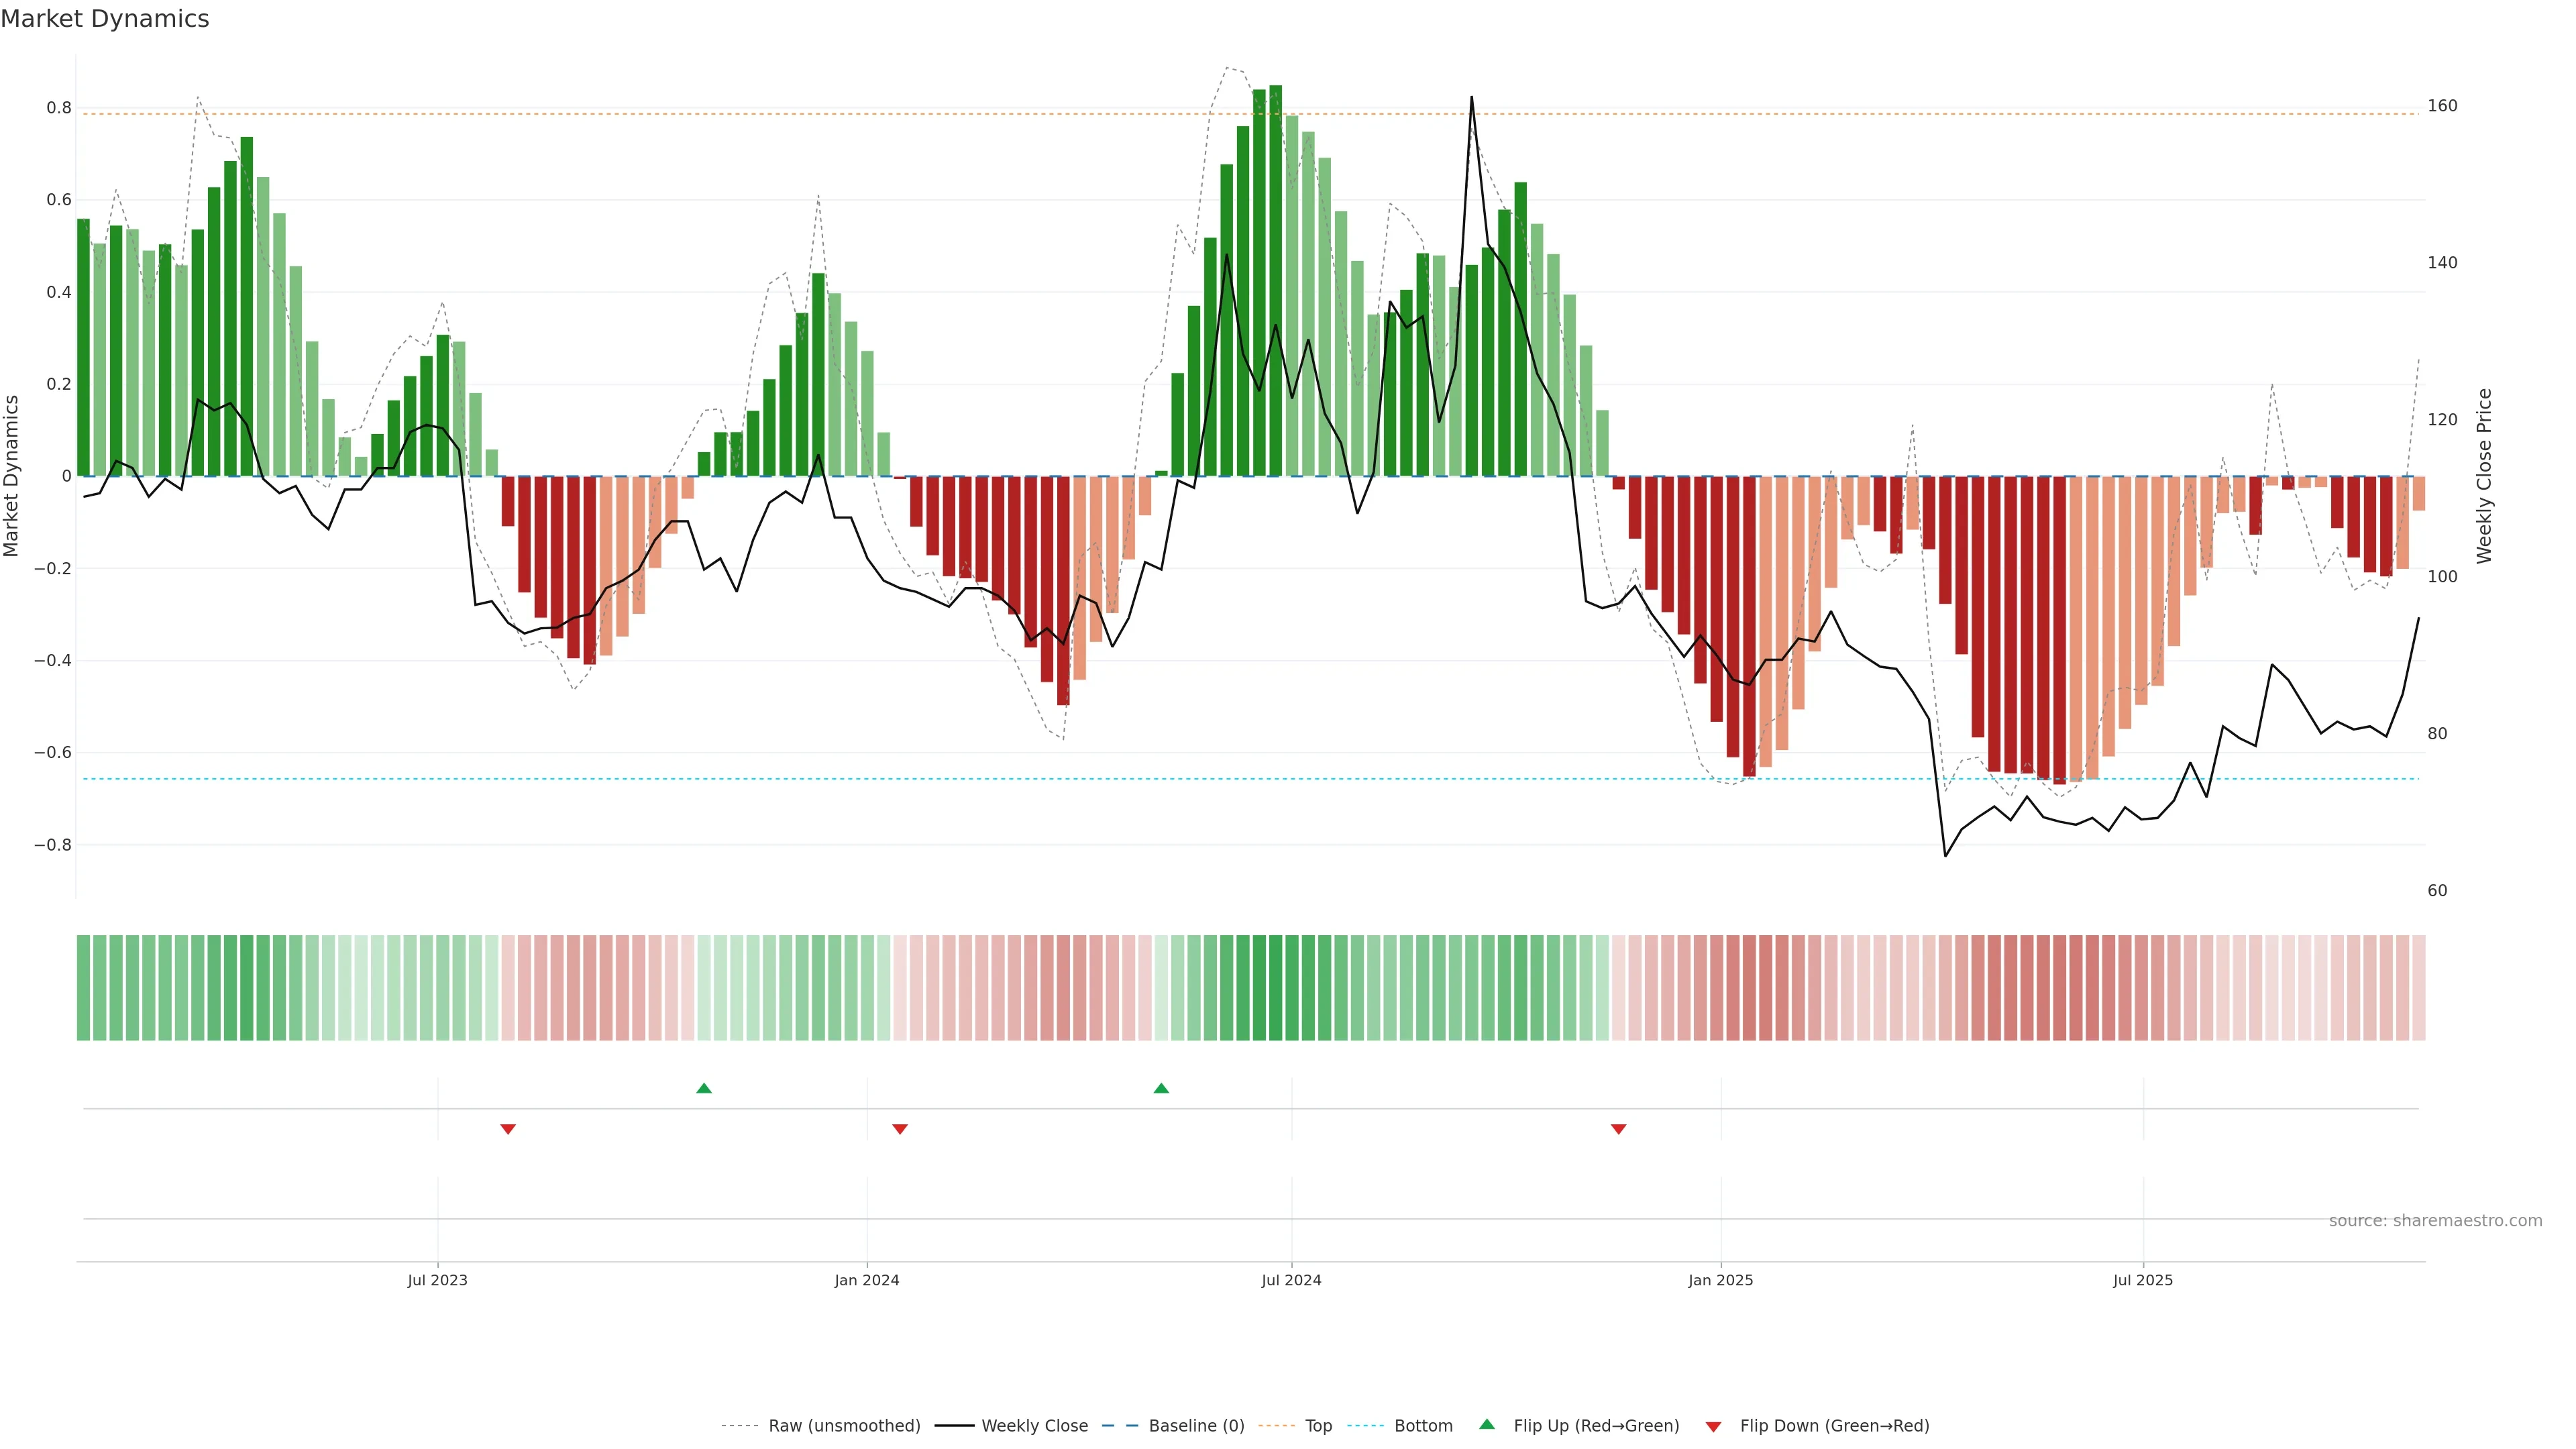
Task: Click the first heatmap strip cell
Action: [x=83, y=988]
